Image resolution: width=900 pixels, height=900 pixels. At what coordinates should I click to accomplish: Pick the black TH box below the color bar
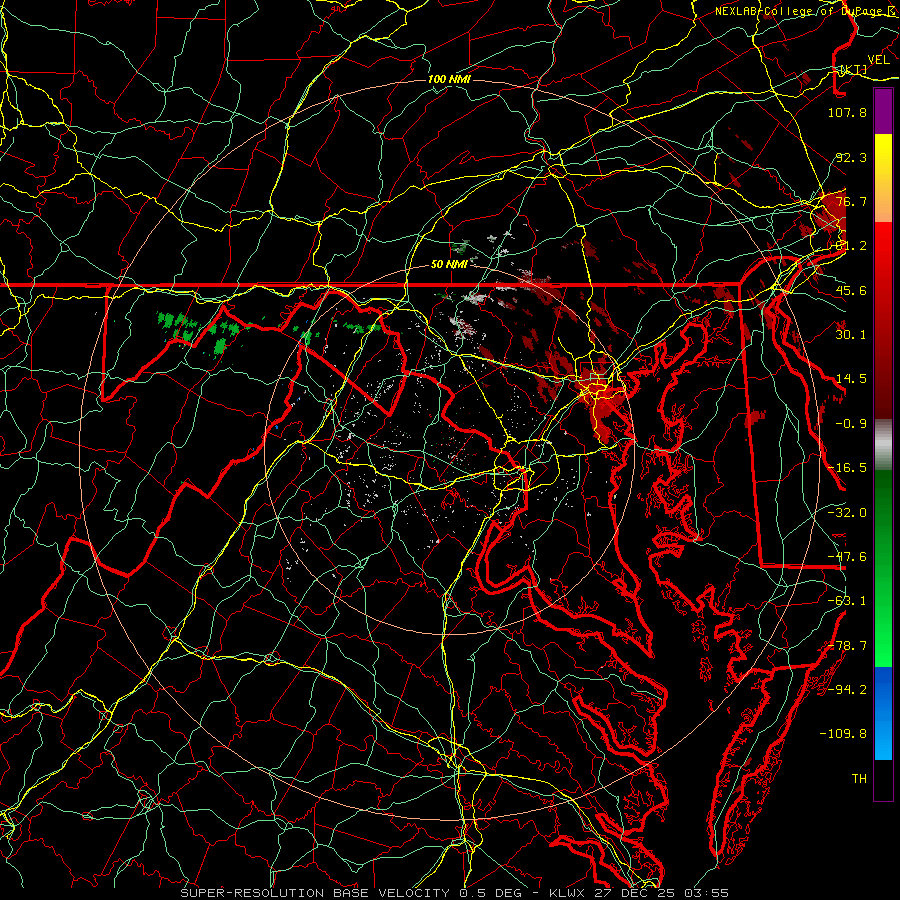883,780
